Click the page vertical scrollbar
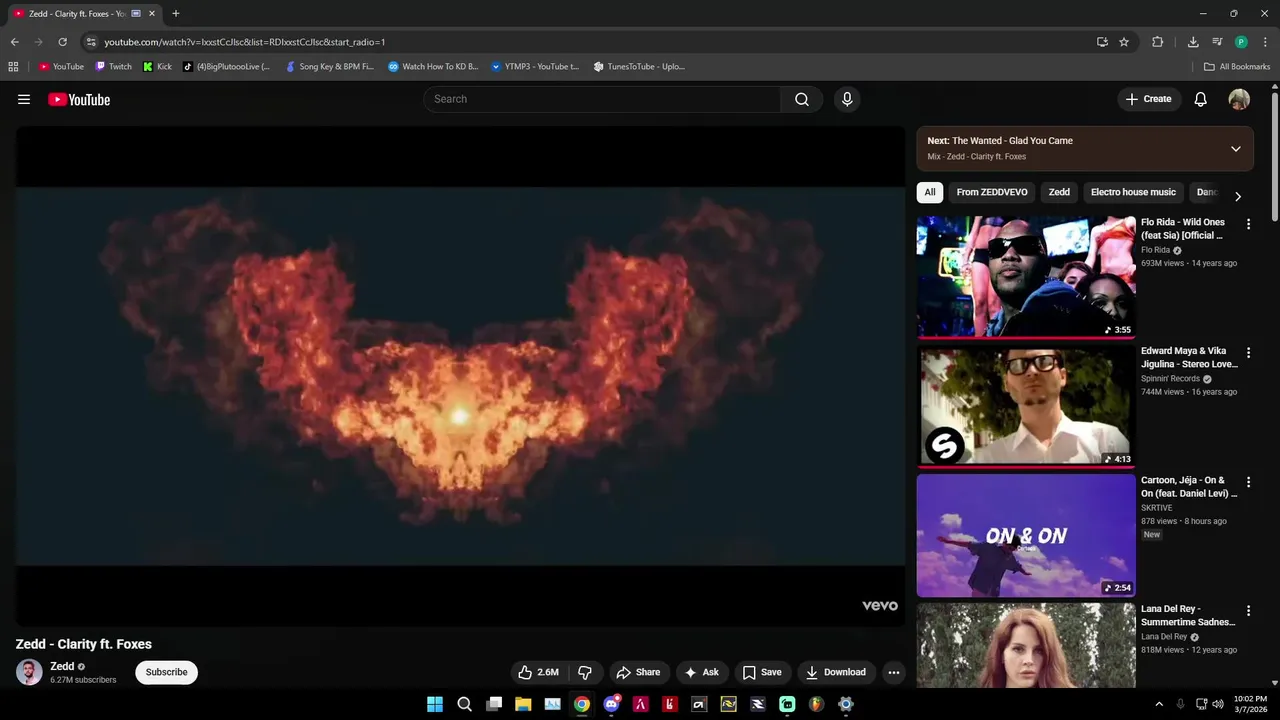The width and height of the screenshot is (1280, 720). (x=1275, y=156)
